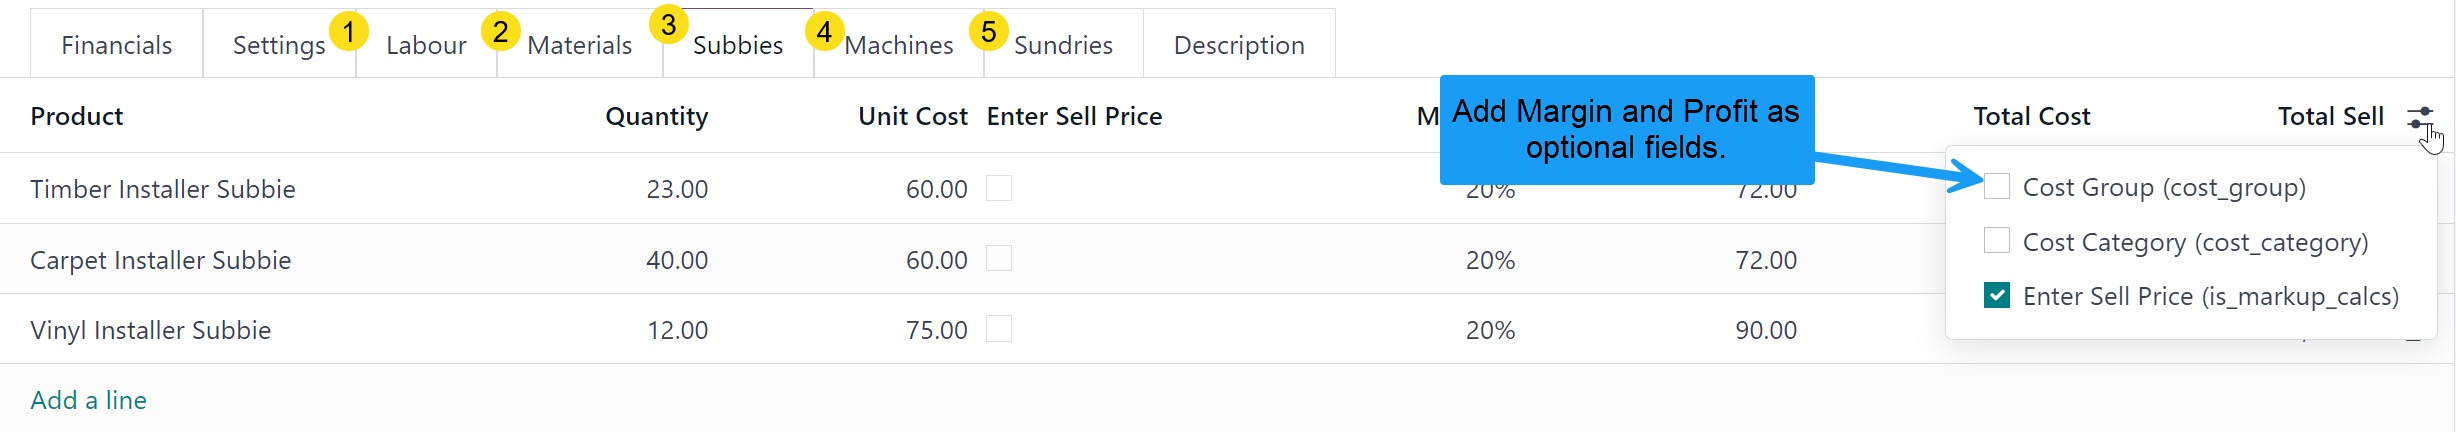Viewport: 2456px width, 432px height.
Task: Sort by the Unit Cost column header
Action: [x=912, y=116]
